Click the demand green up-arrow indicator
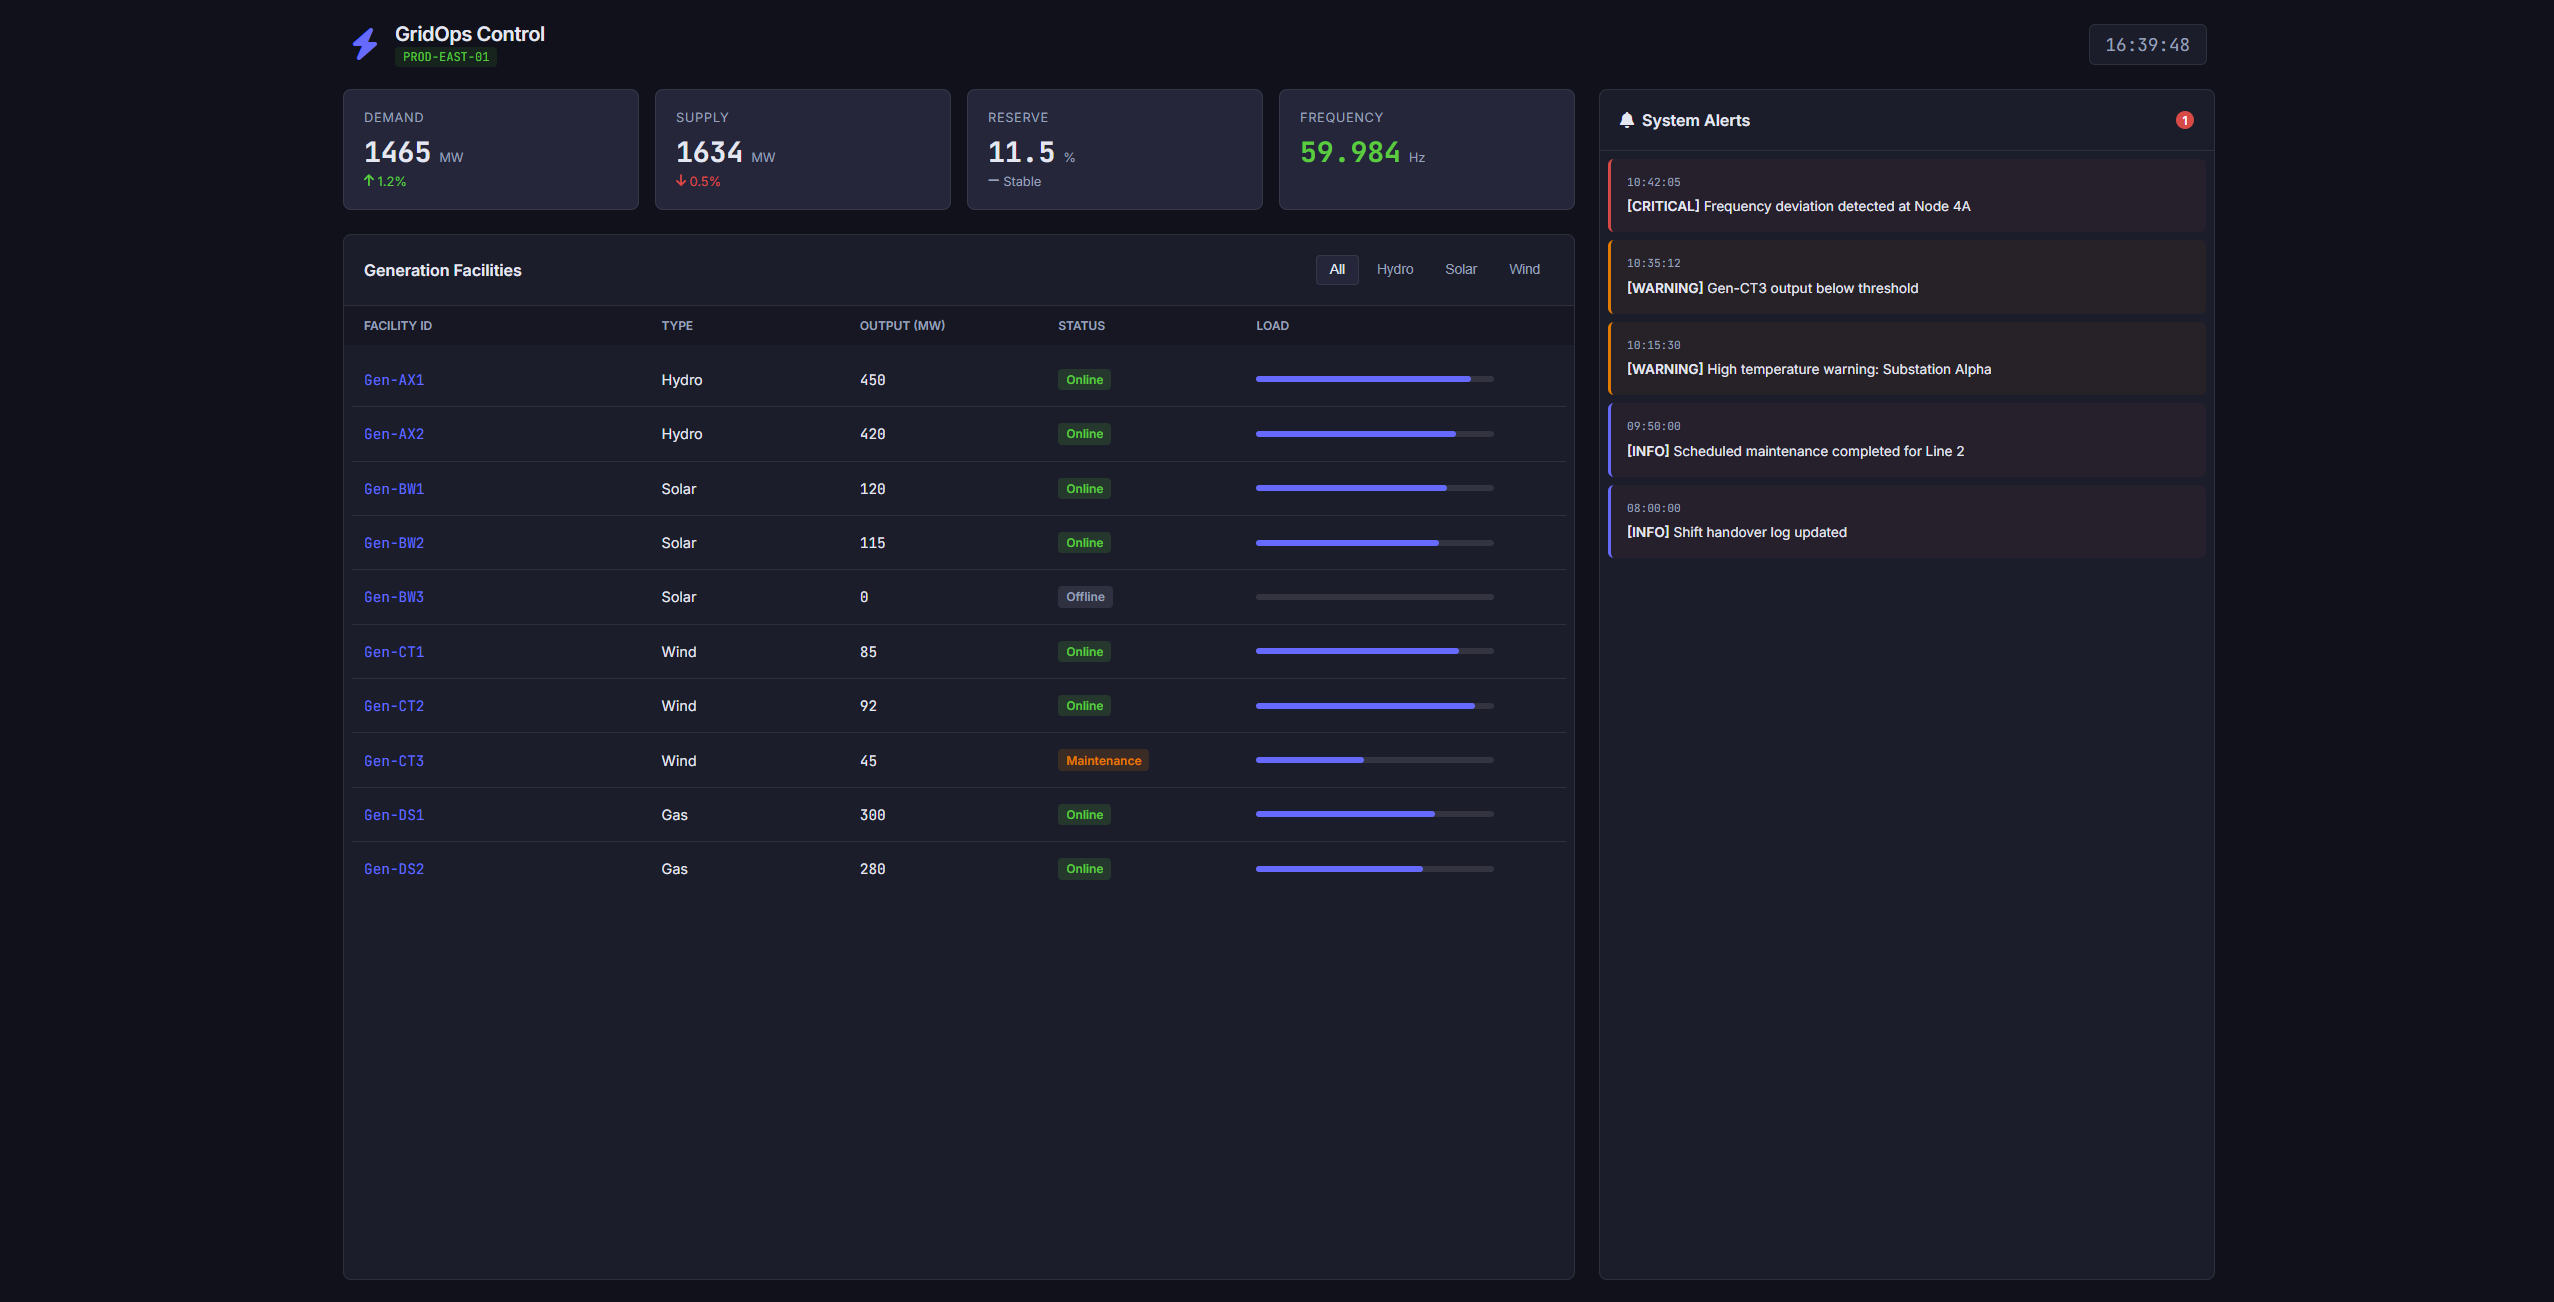 (369, 181)
